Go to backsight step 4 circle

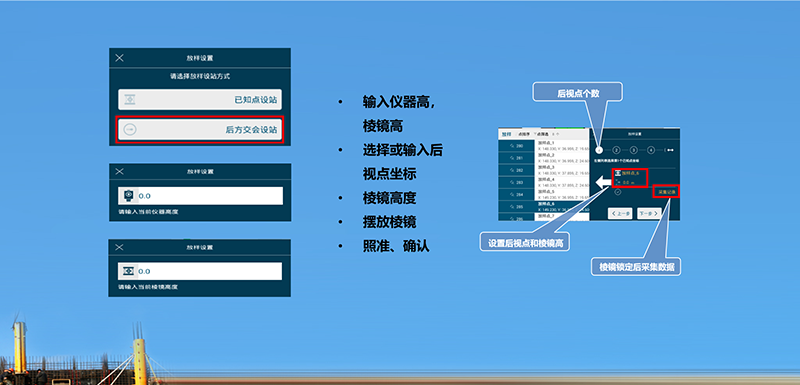[651, 150]
